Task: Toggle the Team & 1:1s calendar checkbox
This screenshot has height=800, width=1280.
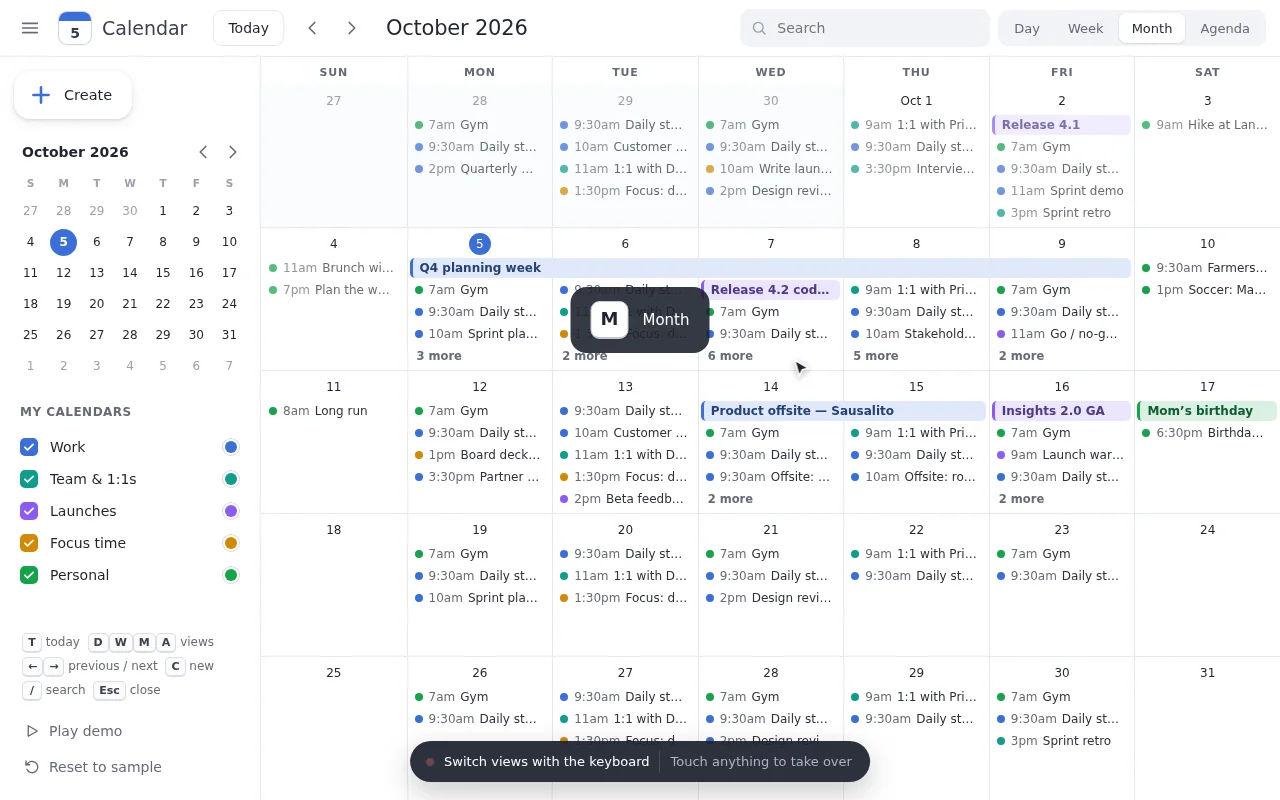Action: pyautogui.click(x=29, y=479)
